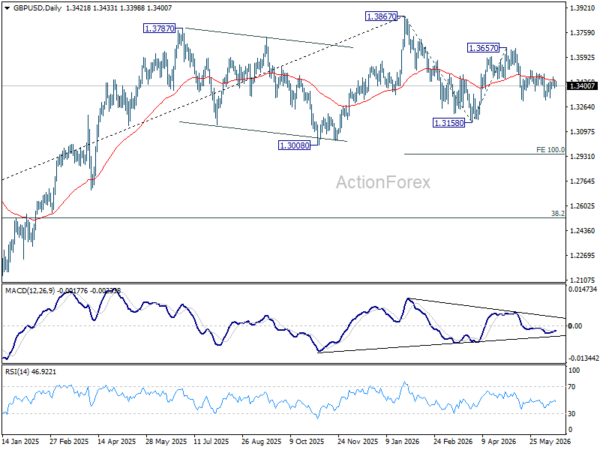Click the FE 100.0 projection label
600x450 pixels.
(550, 150)
